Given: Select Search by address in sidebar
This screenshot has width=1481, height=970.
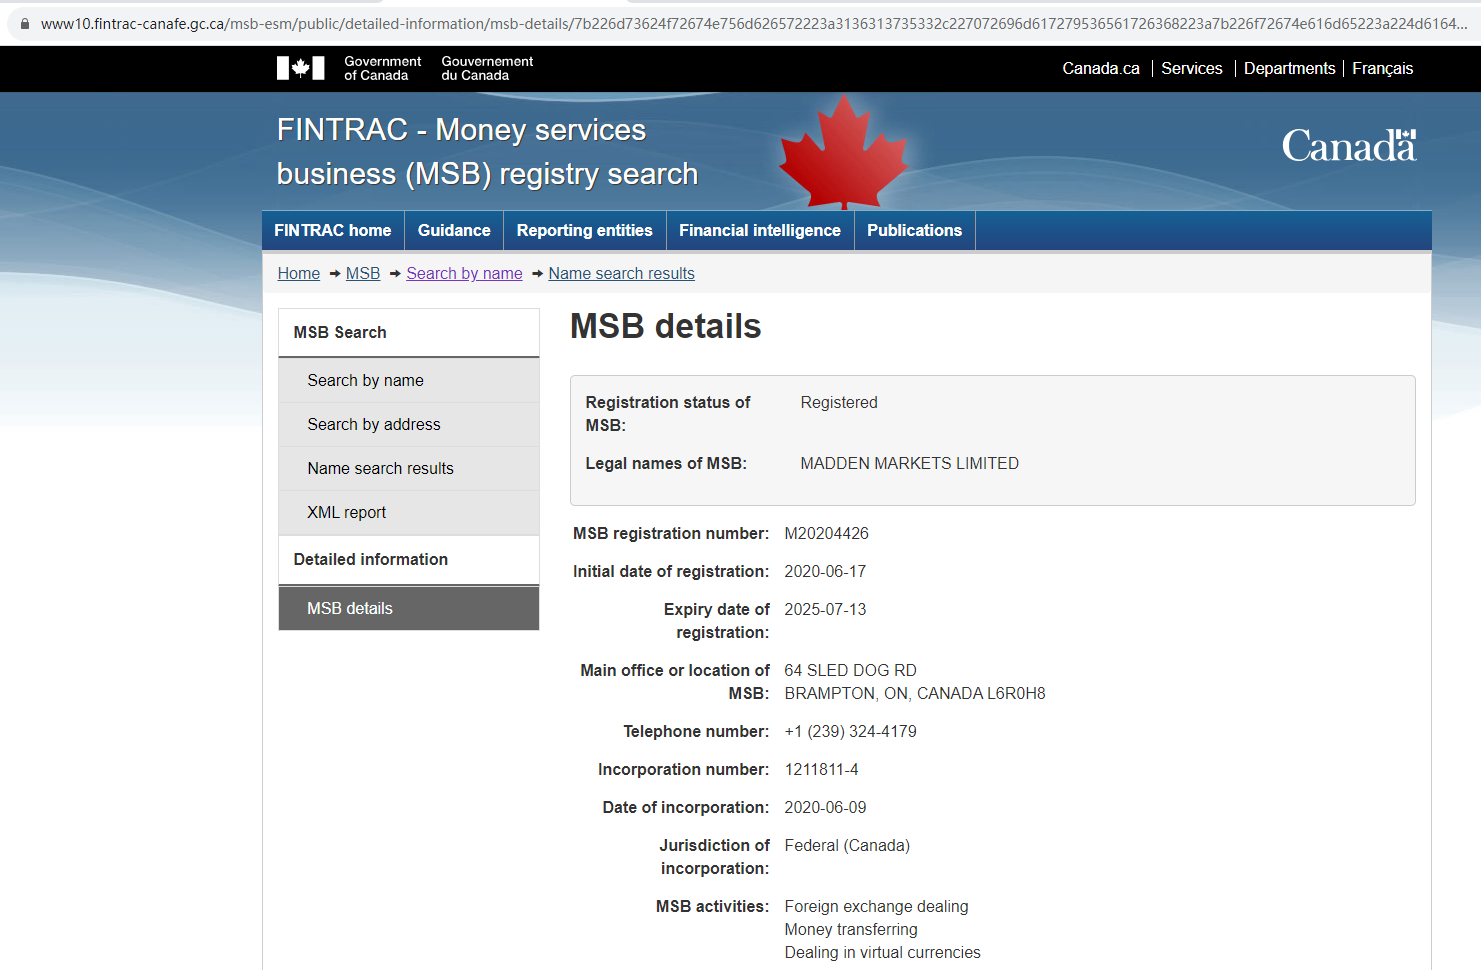Looking at the screenshot, I should coord(409,424).
